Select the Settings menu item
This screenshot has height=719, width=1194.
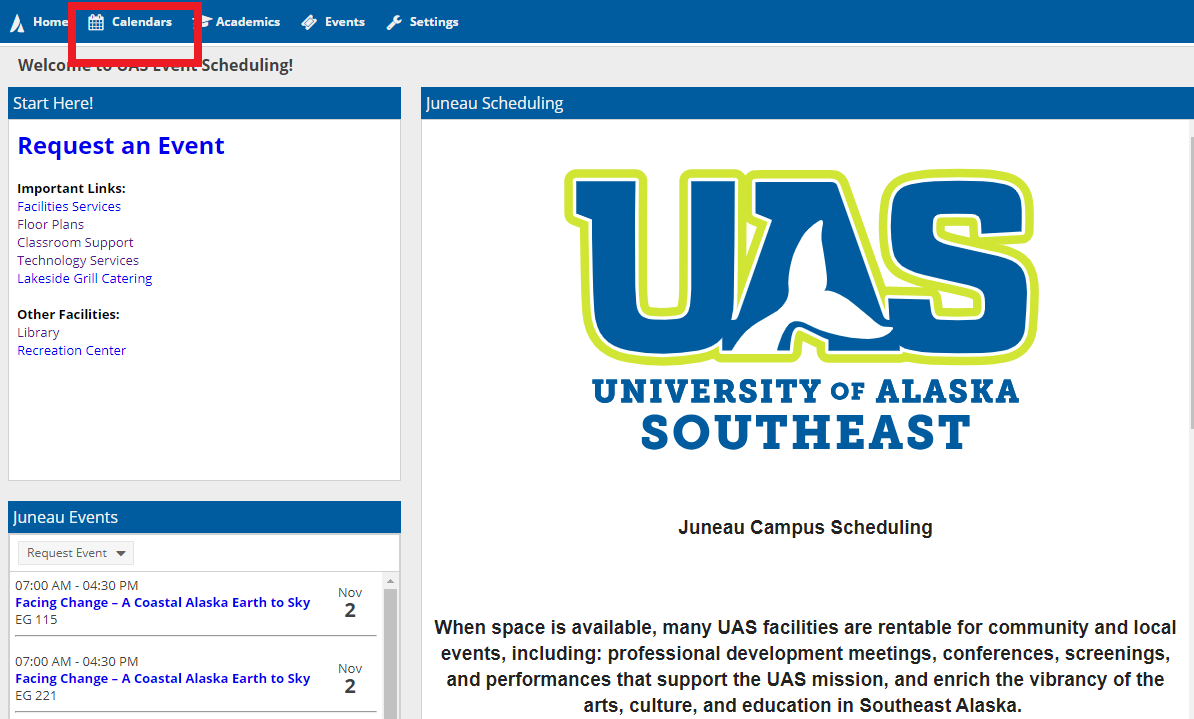tap(433, 21)
